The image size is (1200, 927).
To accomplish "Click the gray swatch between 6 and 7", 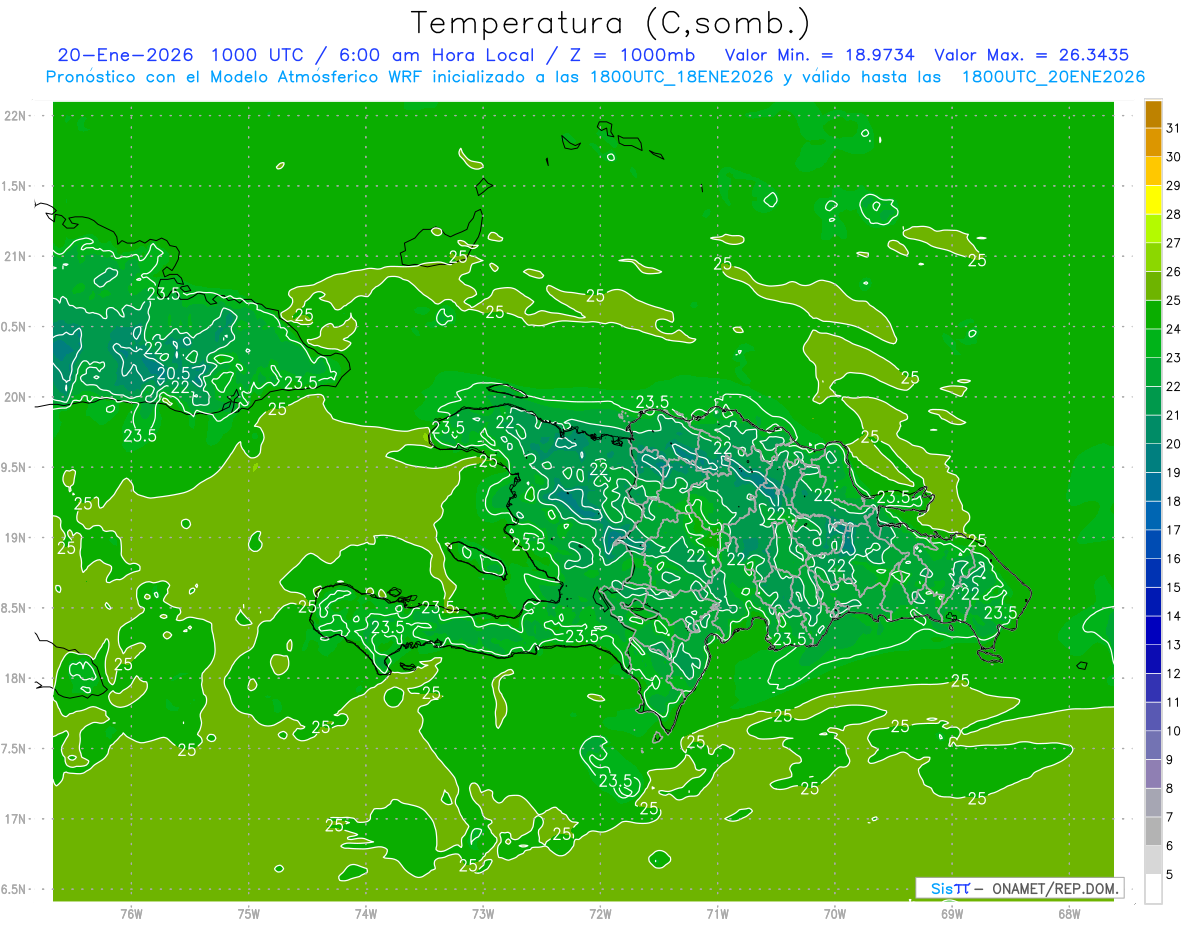I will (1153, 831).
